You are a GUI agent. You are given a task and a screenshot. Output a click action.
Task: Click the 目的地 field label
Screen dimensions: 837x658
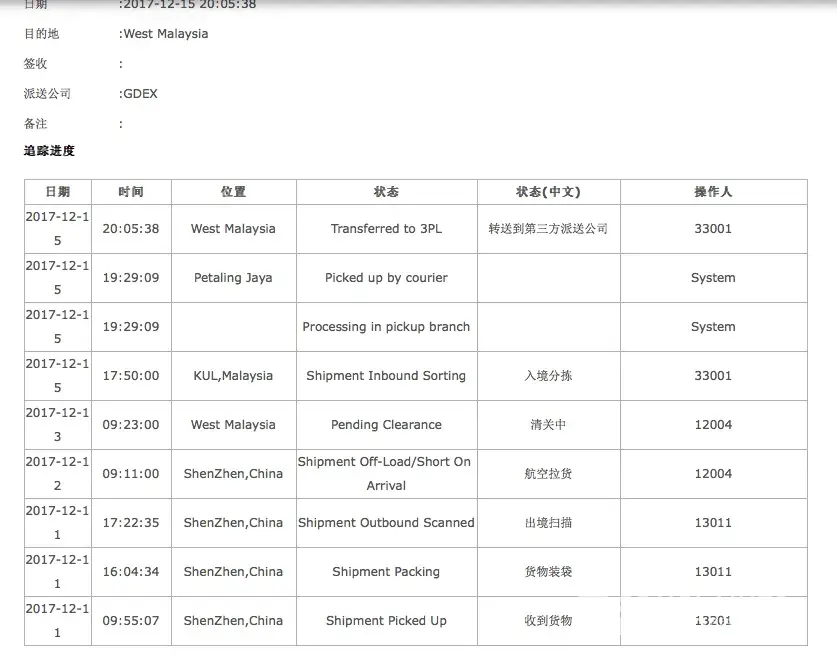41,34
